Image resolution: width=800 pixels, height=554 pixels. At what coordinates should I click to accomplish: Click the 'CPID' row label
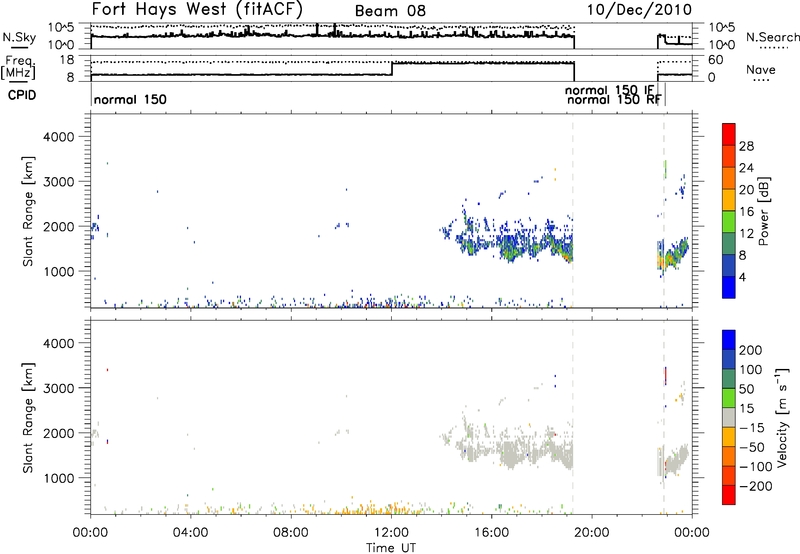(x=21, y=95)
